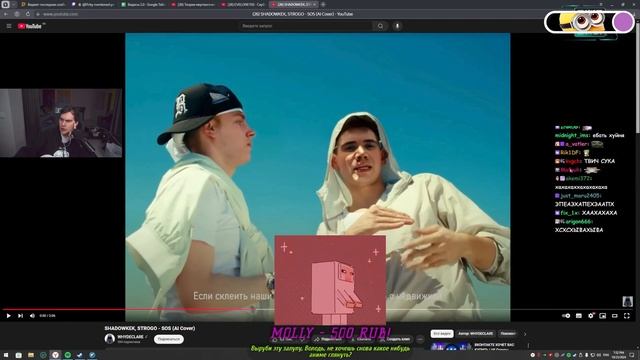Screen dimensions: 640x360
Task: Switch to the first browser tab
Action: [x=43, y=4]
